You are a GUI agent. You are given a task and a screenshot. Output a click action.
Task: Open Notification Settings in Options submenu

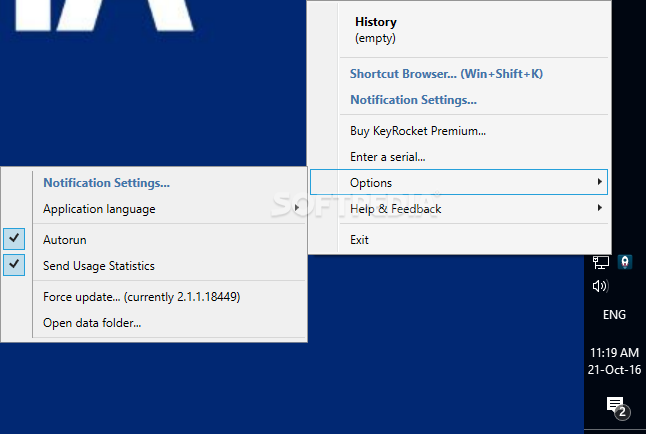click(x=106, y=183)
